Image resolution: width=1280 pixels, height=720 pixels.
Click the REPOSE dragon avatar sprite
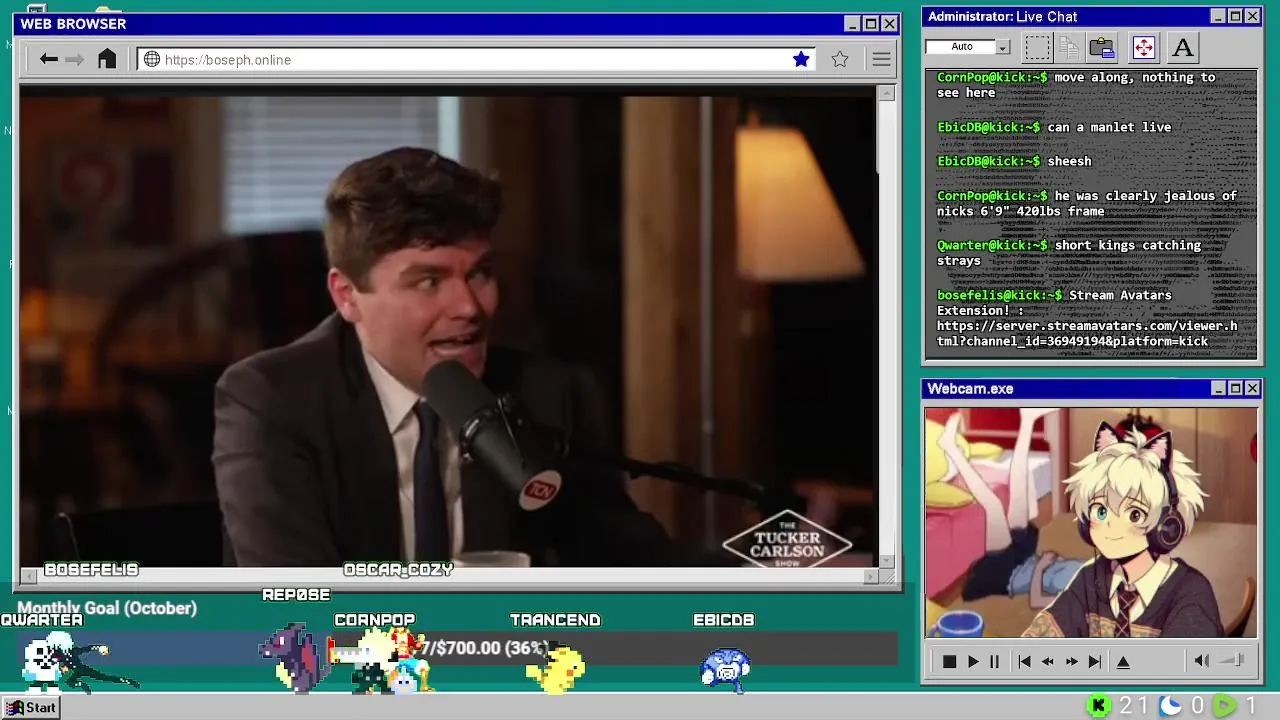[x=291, y=657]
